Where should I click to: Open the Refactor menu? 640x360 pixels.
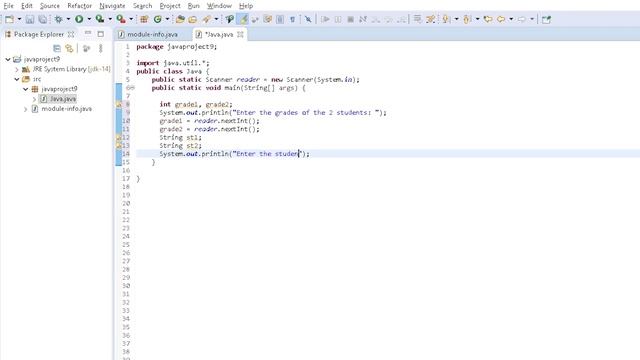point(80,6)
